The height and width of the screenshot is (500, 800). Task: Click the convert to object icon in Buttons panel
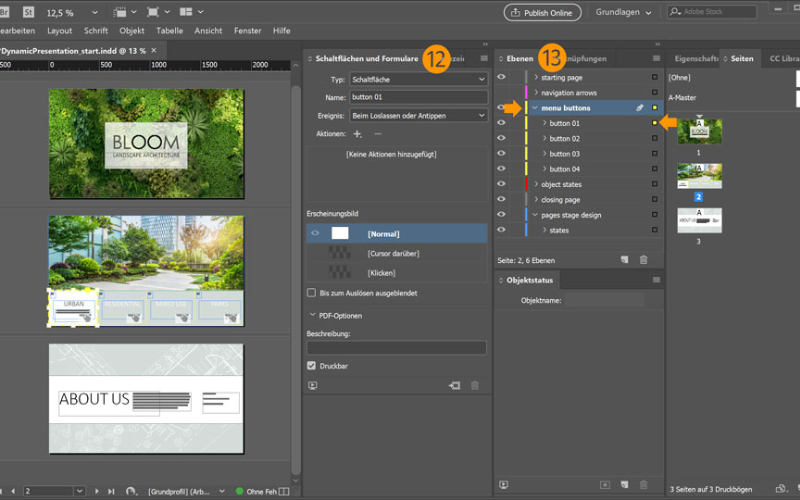coord(453,385)
